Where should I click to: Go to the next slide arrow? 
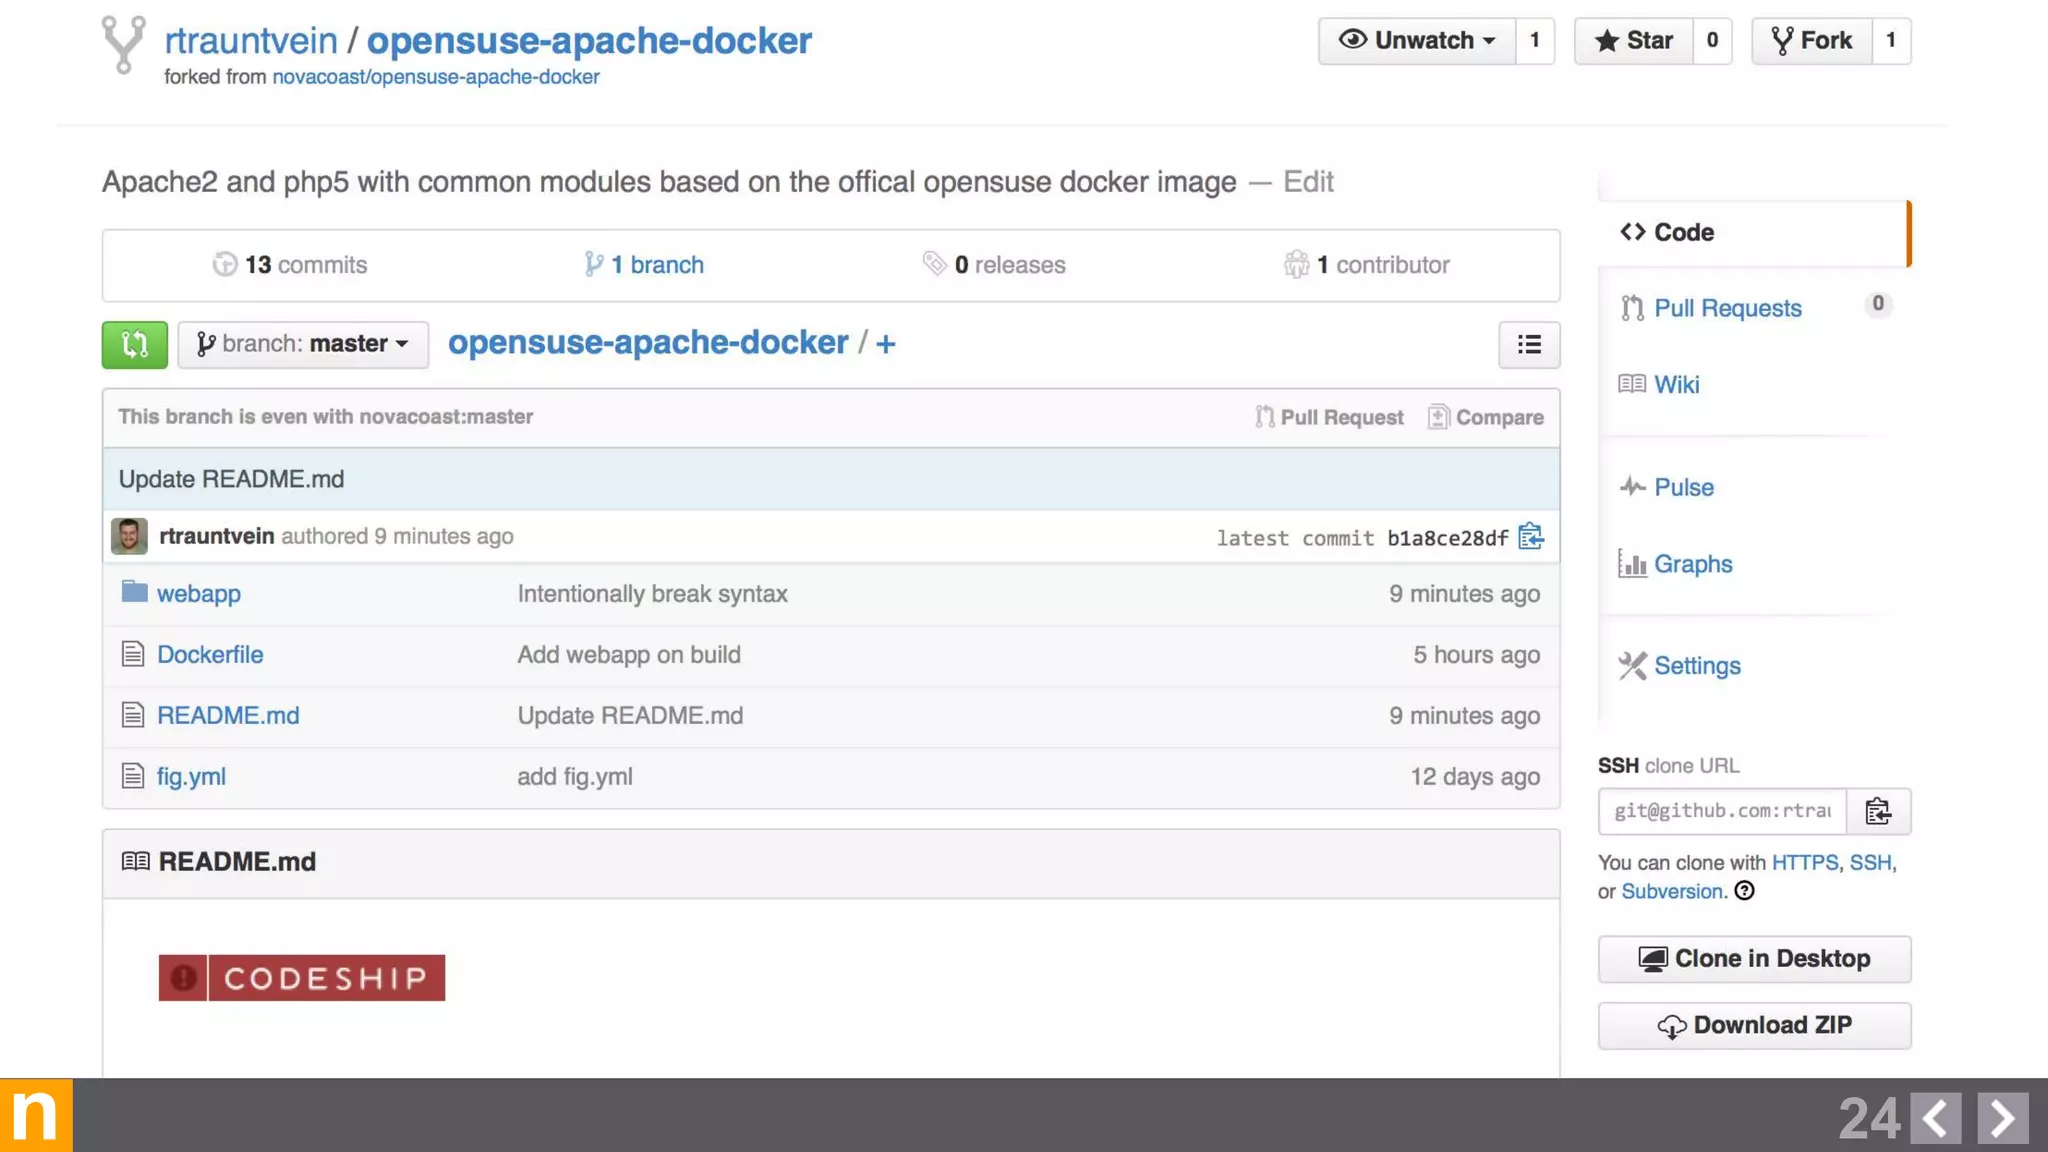coord(2002,1117)
